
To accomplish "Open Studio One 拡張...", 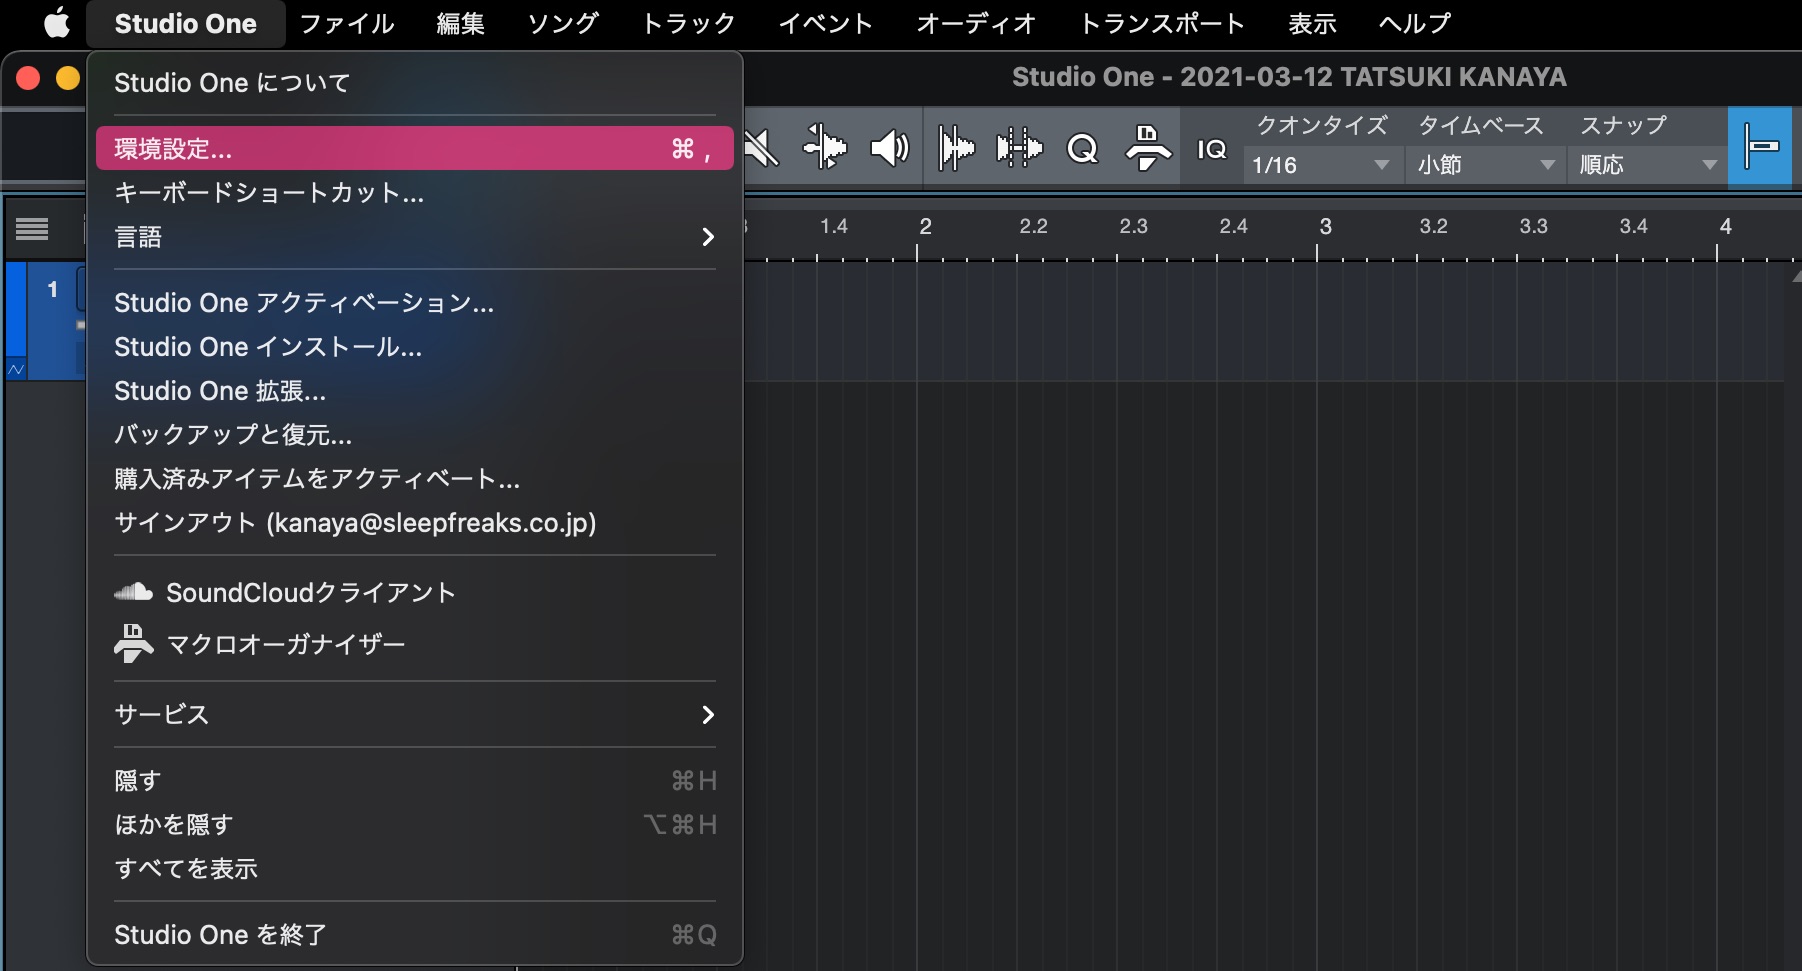I will pos(415,391).
